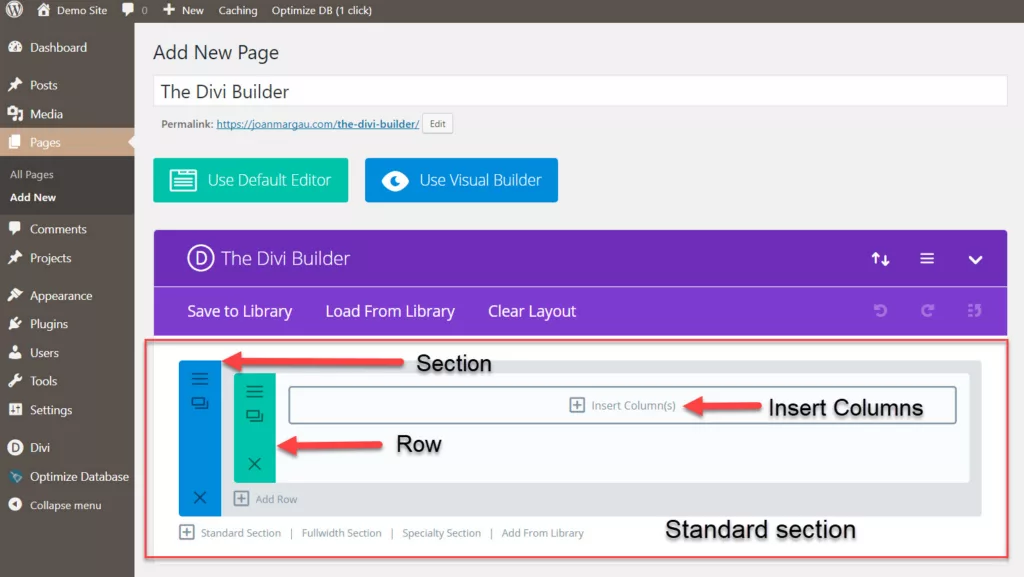Open row settings hamburger icon
The width and height of the screenshot is (1024, 577).
[255, 391]
